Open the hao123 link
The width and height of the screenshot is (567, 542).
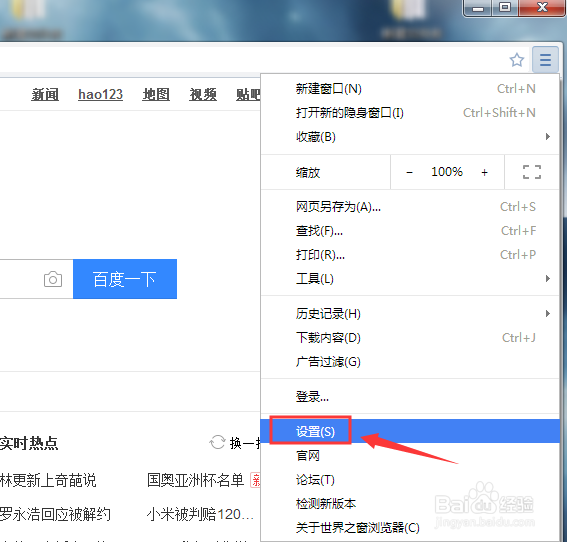tap(101, 94)
